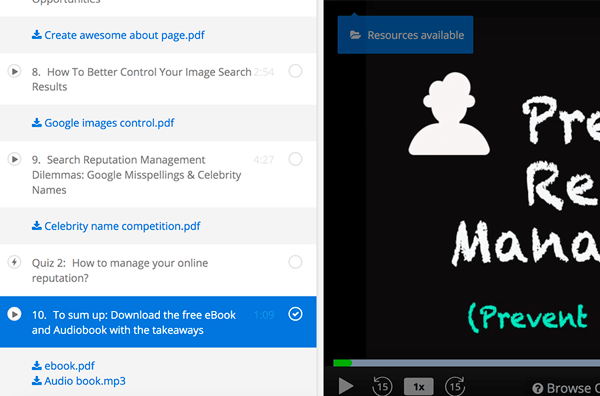Click download icon beside Audio book.mp3
This screenshot has width=600, height=396.
tap(37, 381)
